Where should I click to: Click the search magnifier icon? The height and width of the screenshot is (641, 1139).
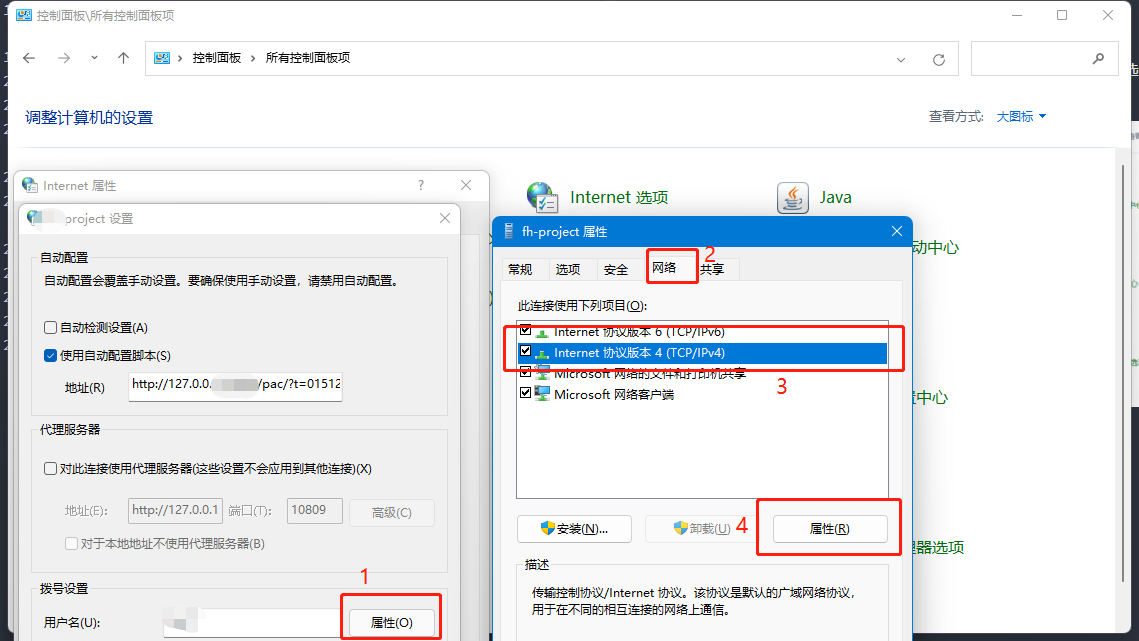coord(1099,58)
